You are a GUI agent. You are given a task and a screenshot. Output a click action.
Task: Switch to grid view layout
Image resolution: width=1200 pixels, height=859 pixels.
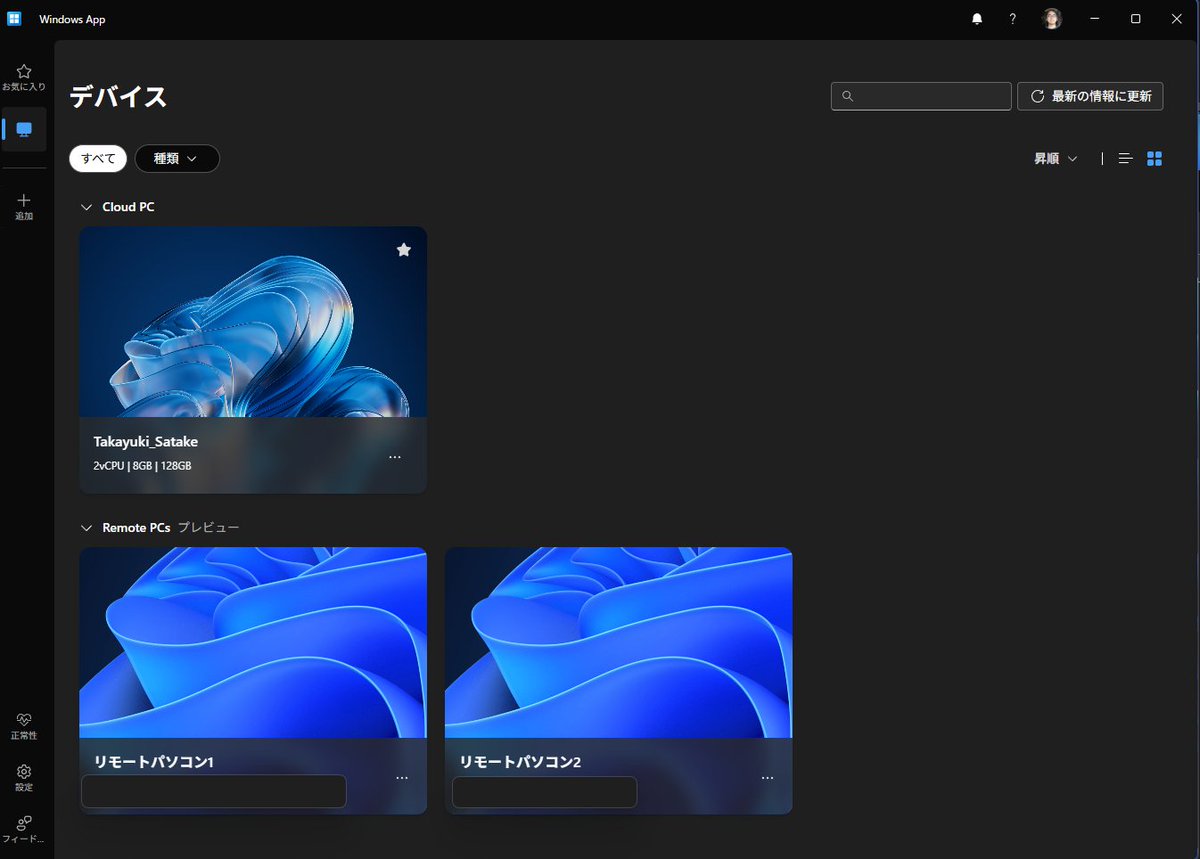[x=1154, y=158]
